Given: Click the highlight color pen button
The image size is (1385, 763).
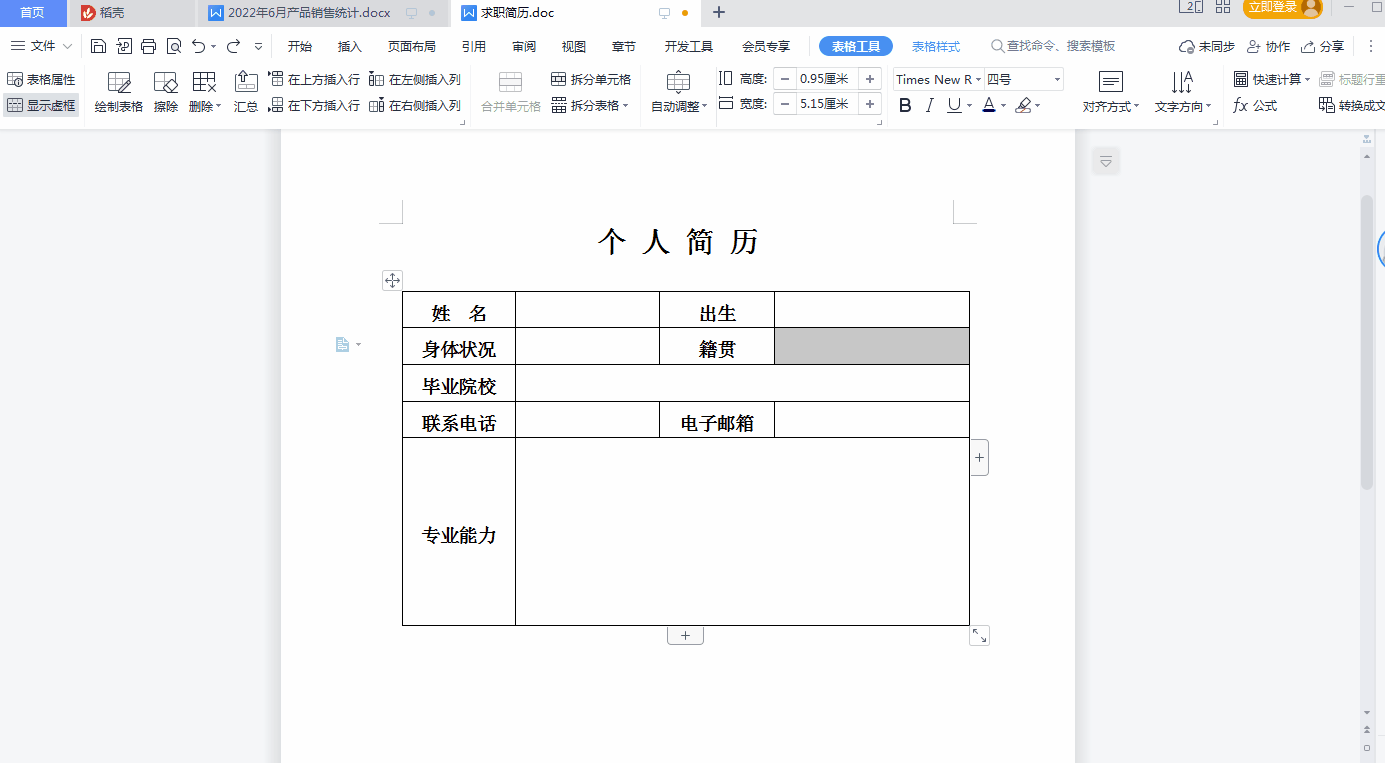Looking at the screenshot, I should (x=1023, y=105).
